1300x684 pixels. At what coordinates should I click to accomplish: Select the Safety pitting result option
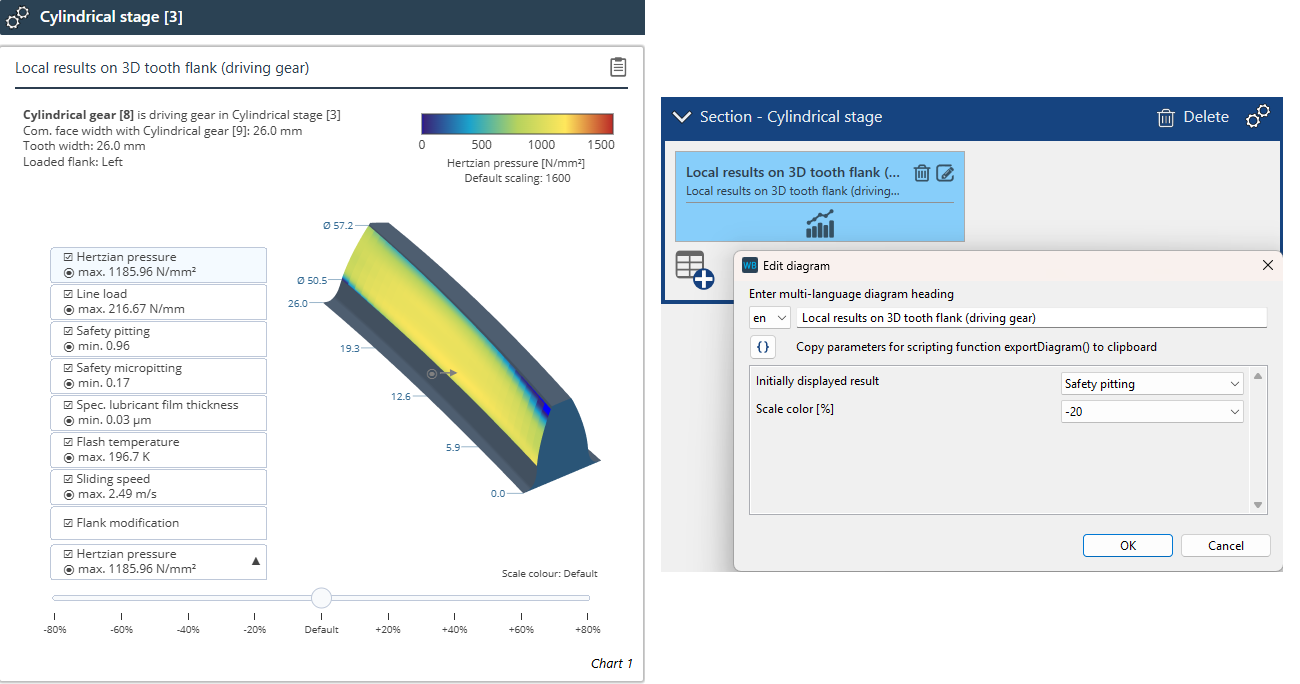[x=158, y=339]
